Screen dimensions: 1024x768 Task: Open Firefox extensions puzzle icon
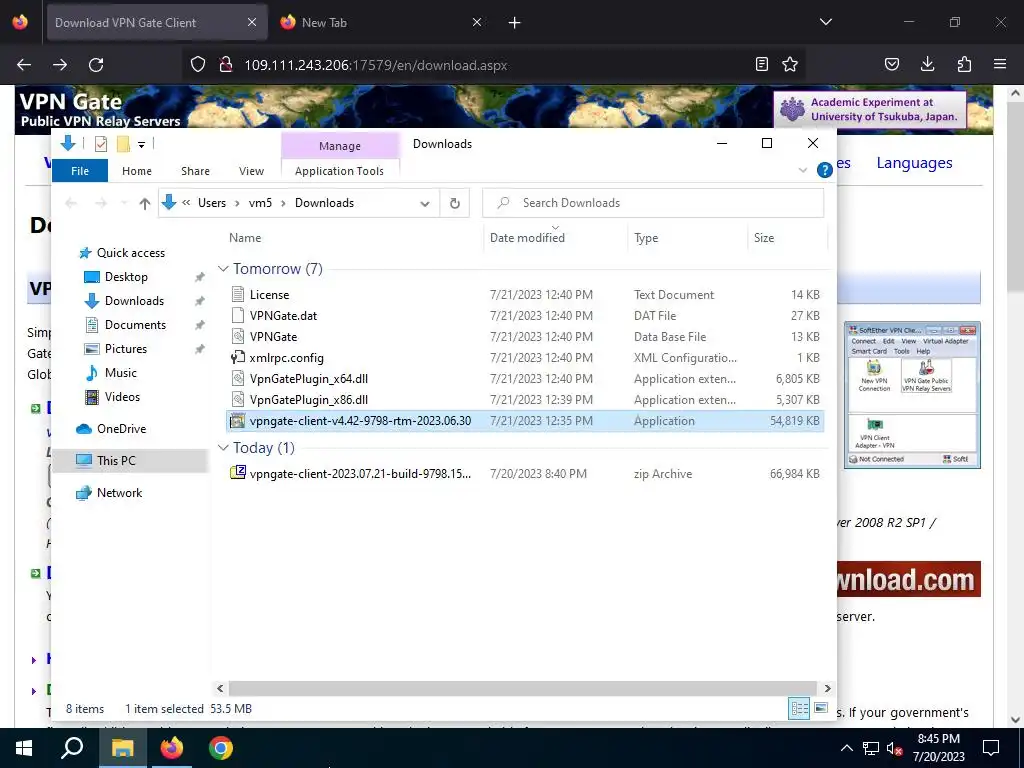tap(964, 64)
